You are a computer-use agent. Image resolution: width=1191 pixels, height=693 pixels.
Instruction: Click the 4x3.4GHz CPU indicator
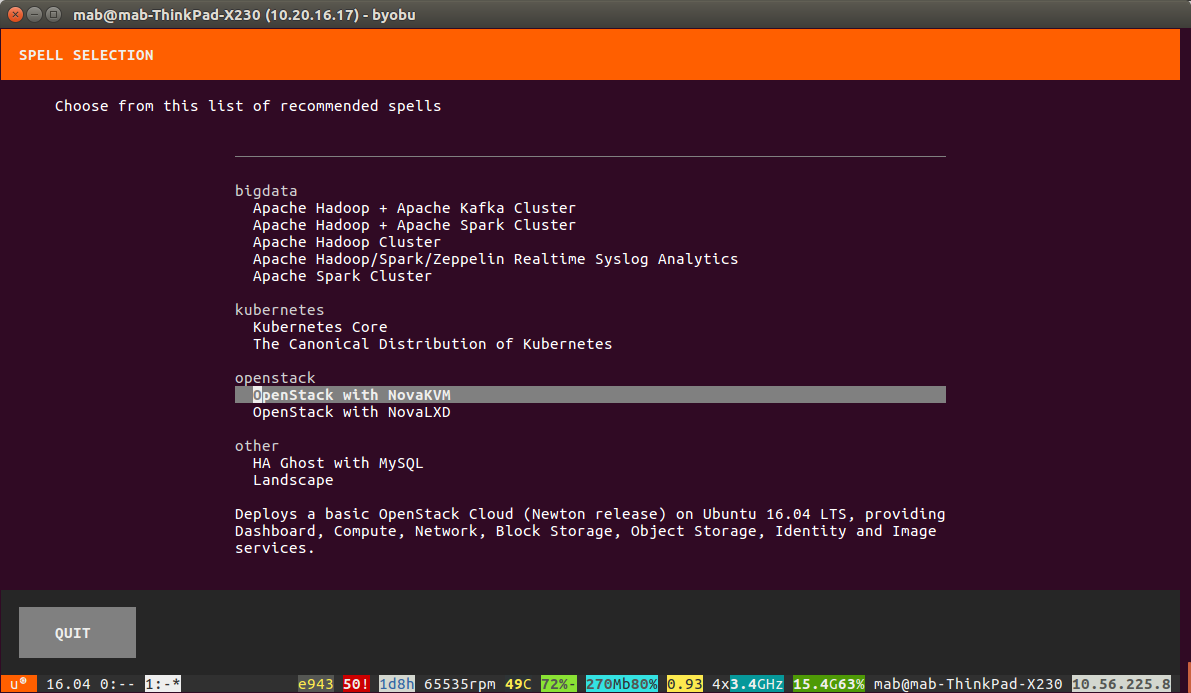tap(747, 684)
